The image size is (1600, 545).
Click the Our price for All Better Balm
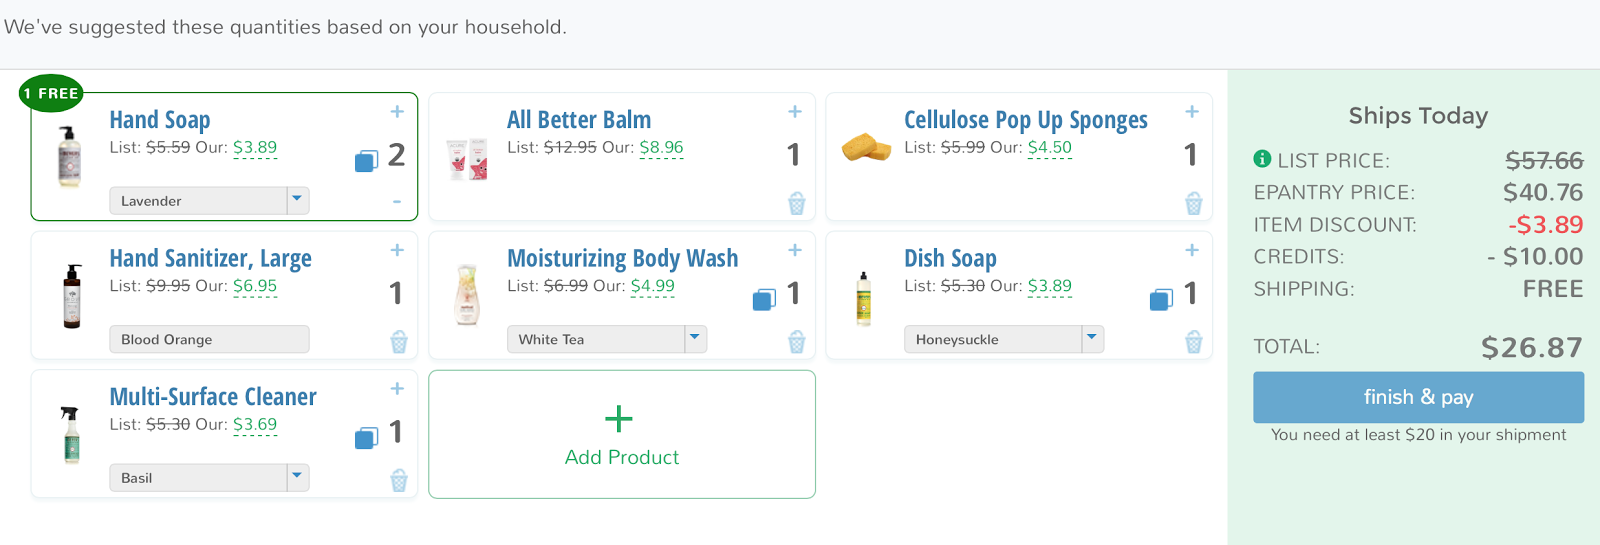(x=661, y=147)
